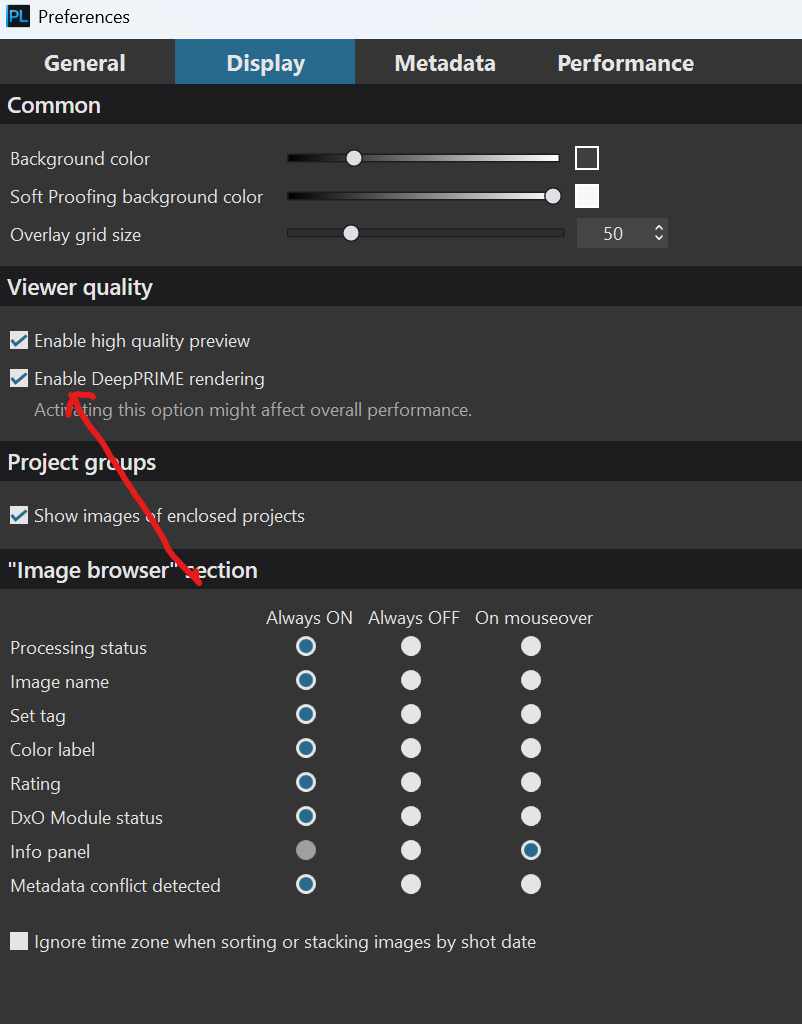Screen dimensions: 802x1024
Task: Set Rating to Always OFF
Action: coord(411,783)
